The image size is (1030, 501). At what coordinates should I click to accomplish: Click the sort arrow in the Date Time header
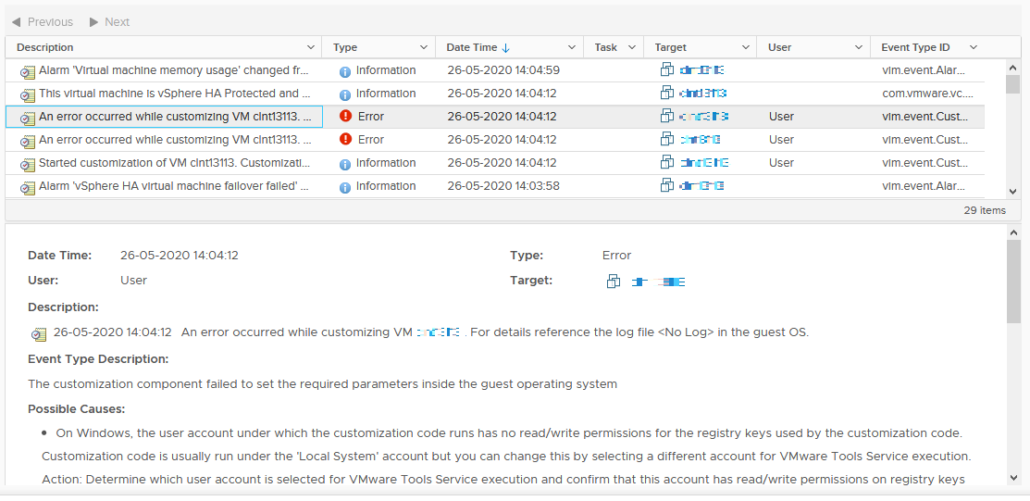pyautogui.click(x=505, y=47)
